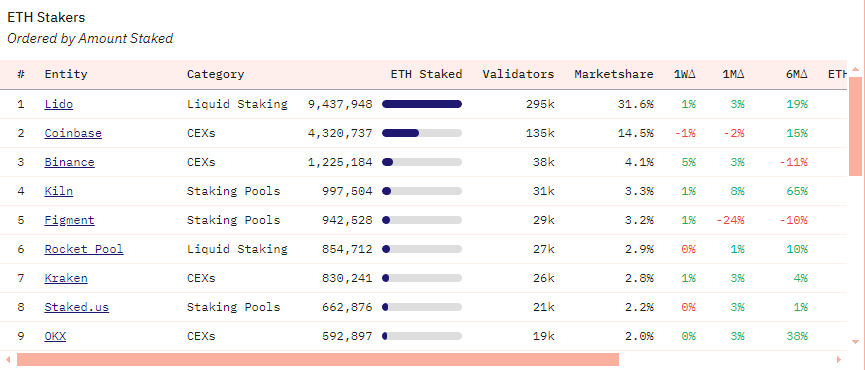The image size is (865, 370).
Task: Open the Kiln staking pool link
Action: [x=58, y=191]
